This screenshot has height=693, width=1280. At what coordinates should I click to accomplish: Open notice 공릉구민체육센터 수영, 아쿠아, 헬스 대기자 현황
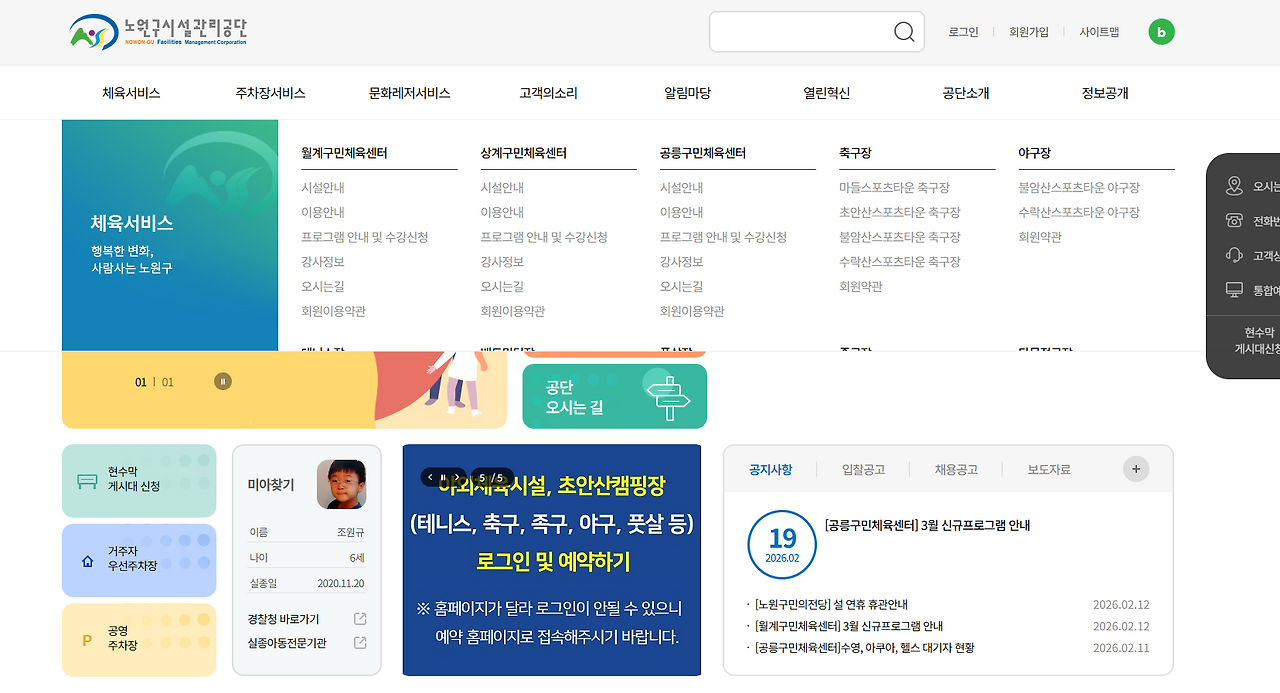[x=864, y=648]
